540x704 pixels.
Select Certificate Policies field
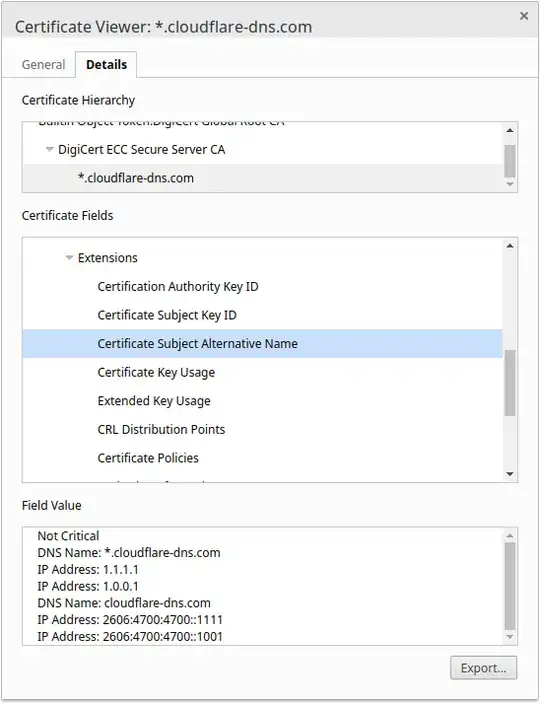pyautogui.click(x=263, y=458)
